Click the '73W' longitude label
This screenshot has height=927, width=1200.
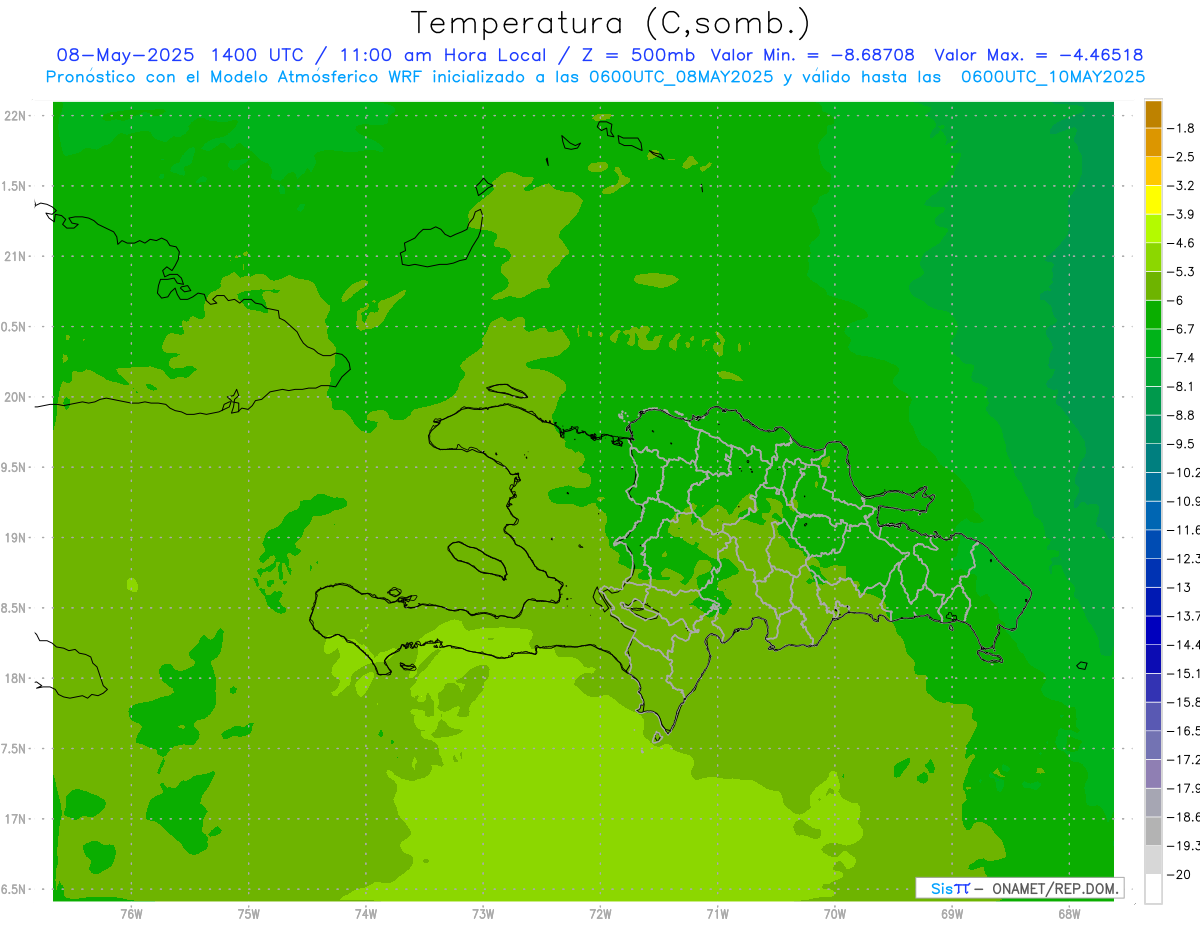(483, 913)
